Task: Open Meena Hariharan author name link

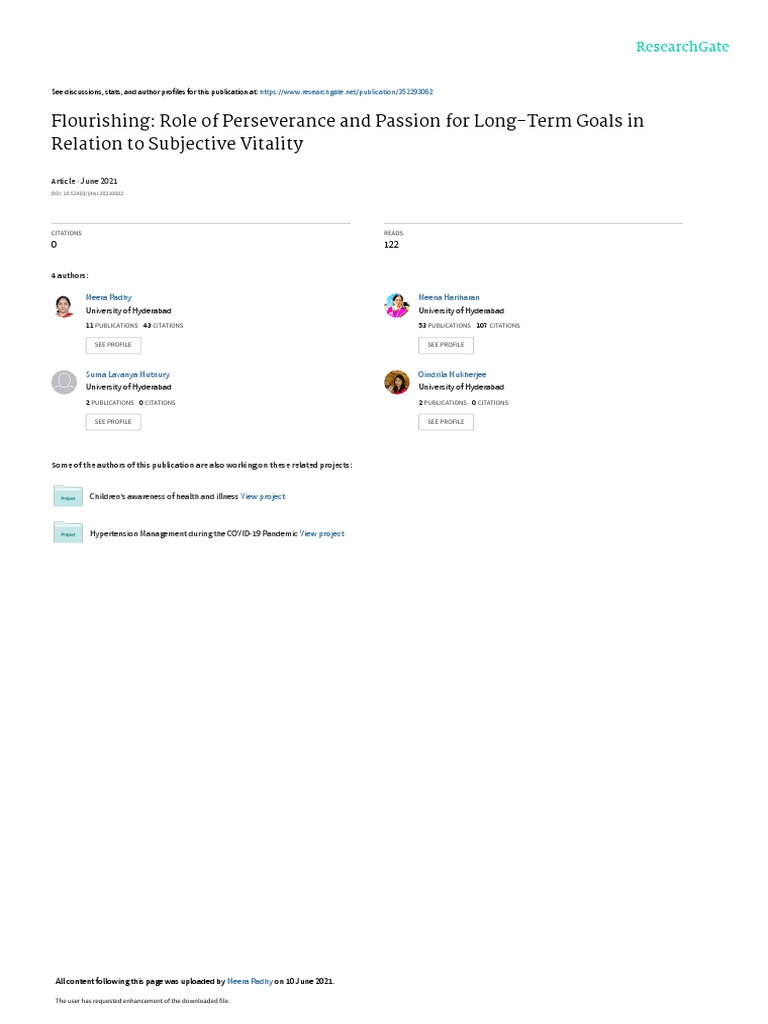Action: (x=449, y=297)
